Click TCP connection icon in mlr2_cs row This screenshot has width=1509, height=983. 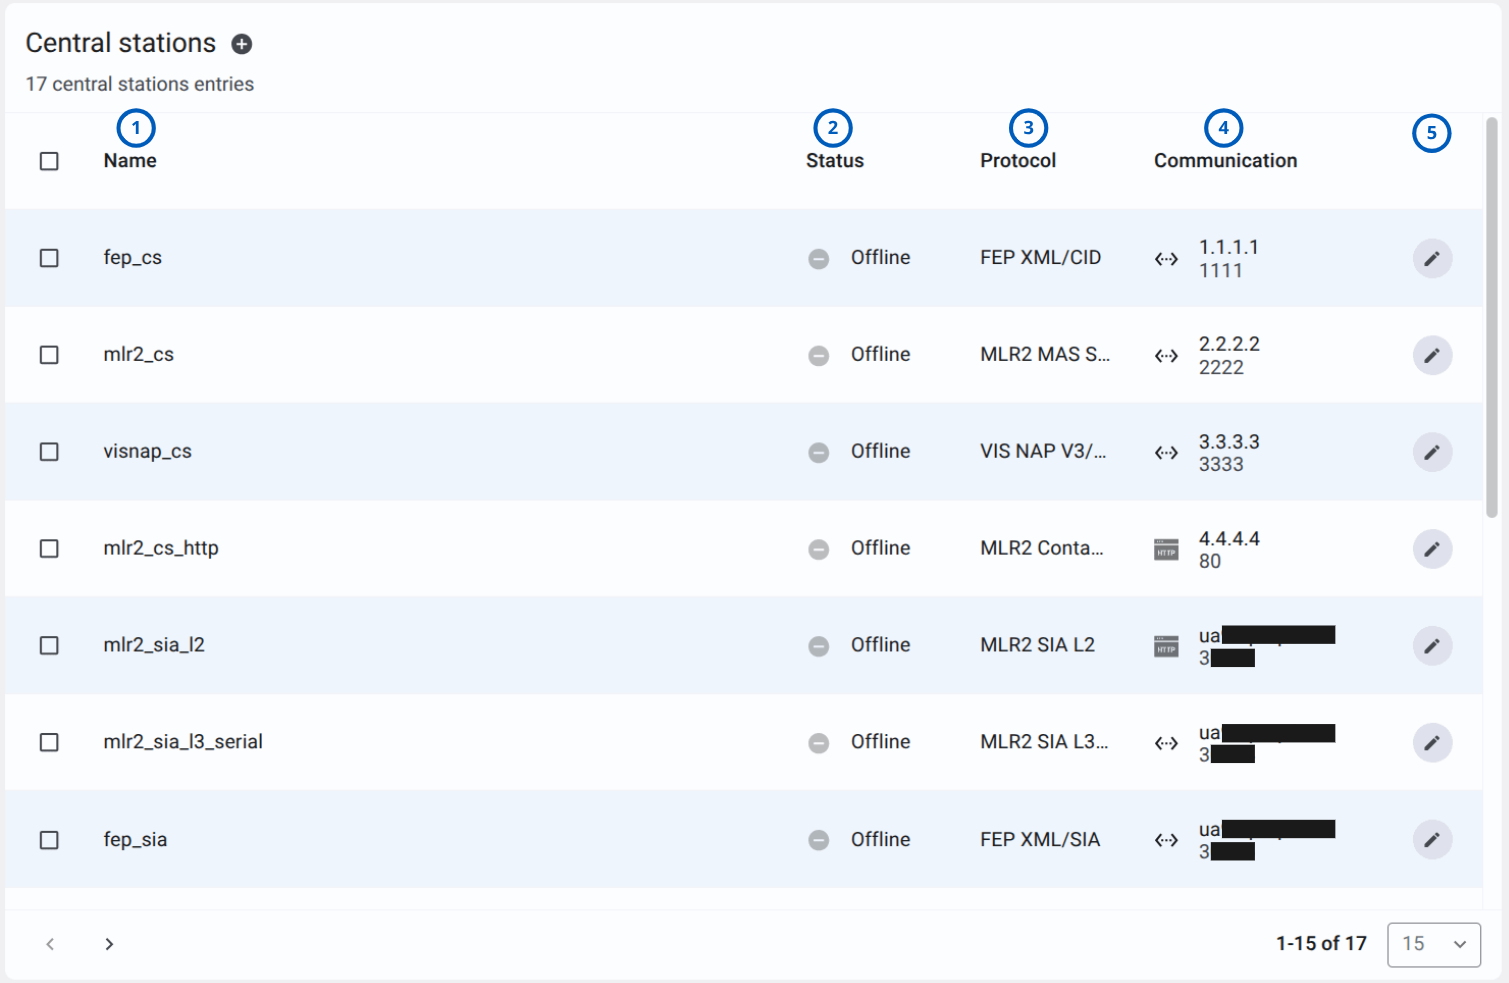coord(1166,356)
